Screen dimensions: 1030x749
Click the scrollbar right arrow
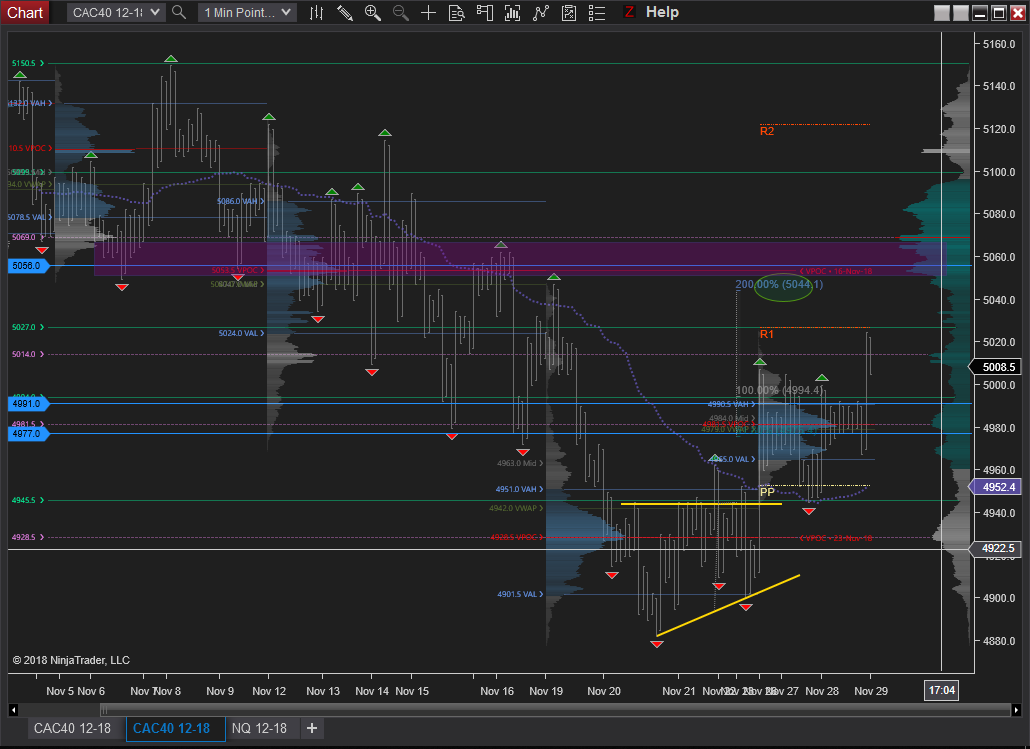pos(1016,710)
